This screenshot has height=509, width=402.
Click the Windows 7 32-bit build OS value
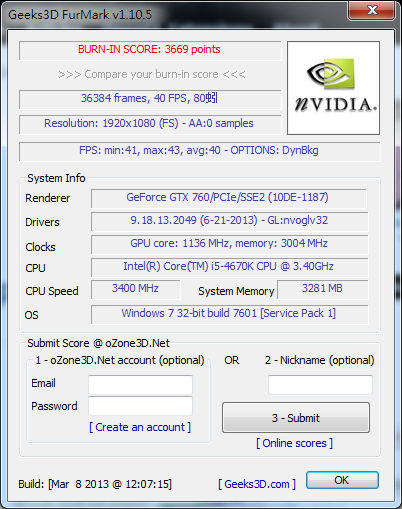pyautogui.click(x=229, y=313)
